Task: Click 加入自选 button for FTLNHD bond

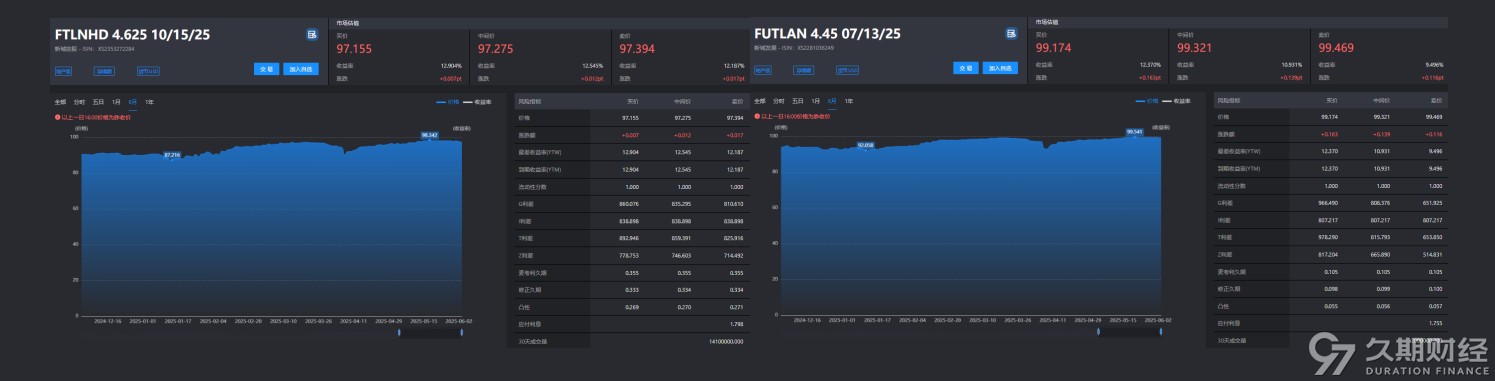Action: tap(300, 69)
